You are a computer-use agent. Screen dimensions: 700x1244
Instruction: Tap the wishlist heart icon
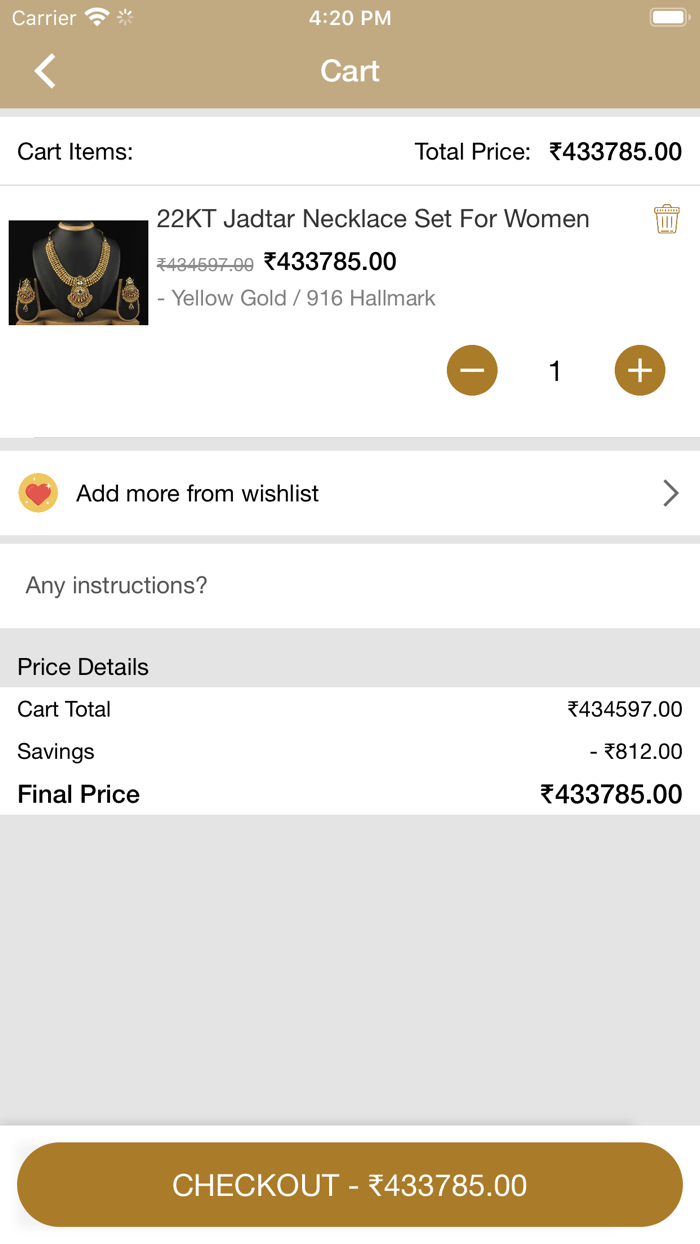(x=38, y=493)
